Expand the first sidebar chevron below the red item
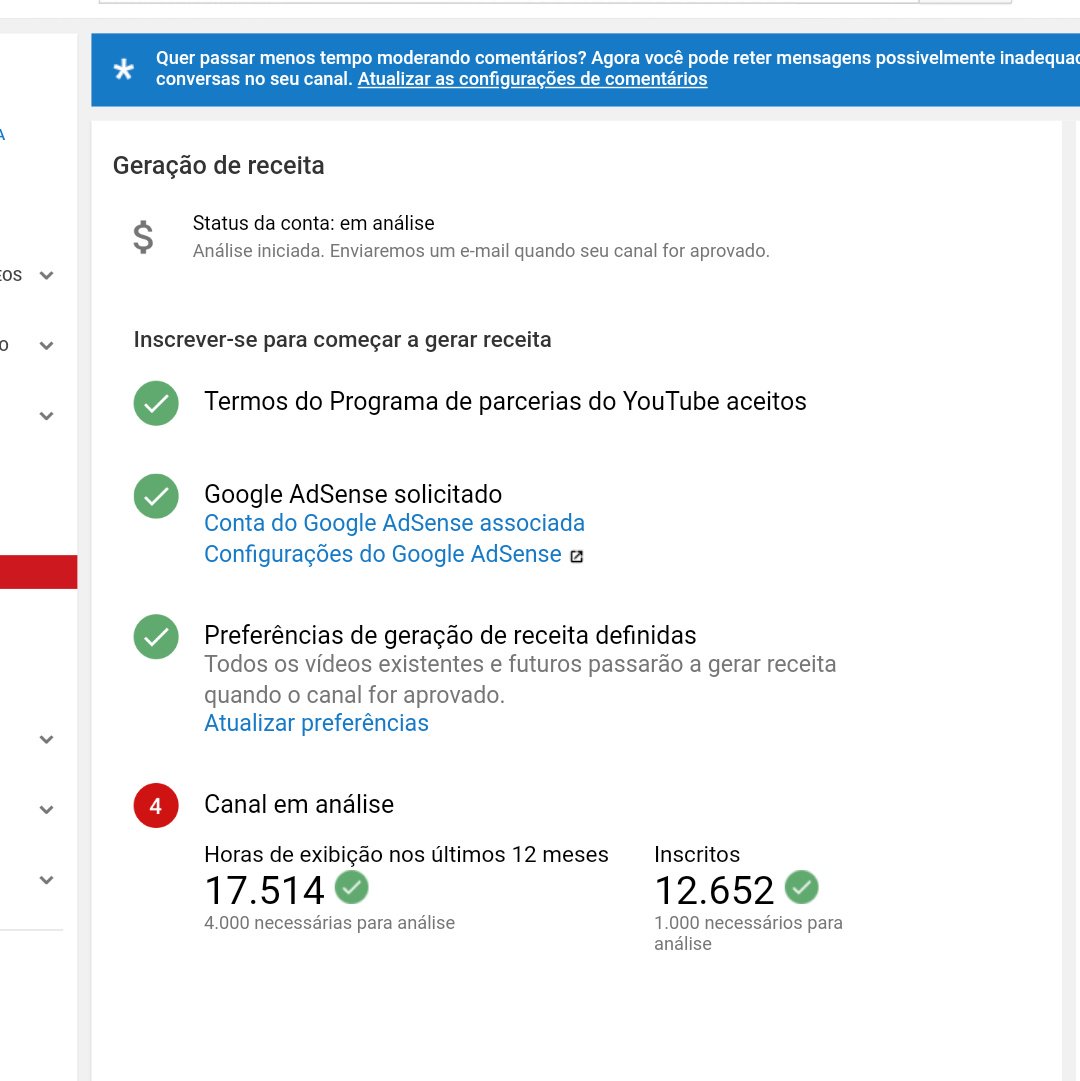The image size is (1080, 1081). coord(46,740)
